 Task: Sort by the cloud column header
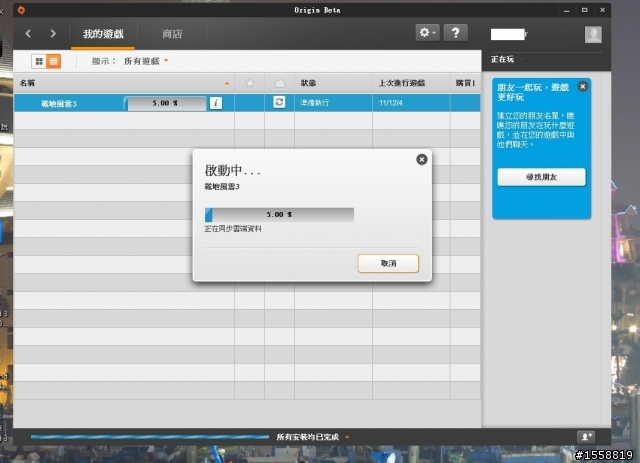pos(280,83)
